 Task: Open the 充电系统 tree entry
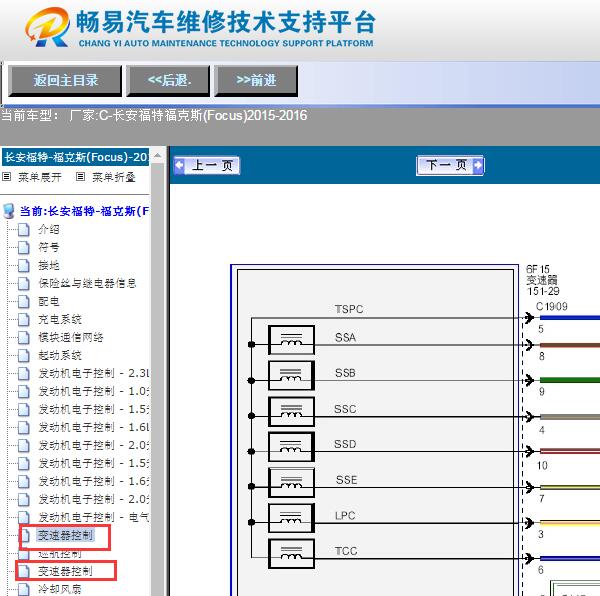pos(60,319)
